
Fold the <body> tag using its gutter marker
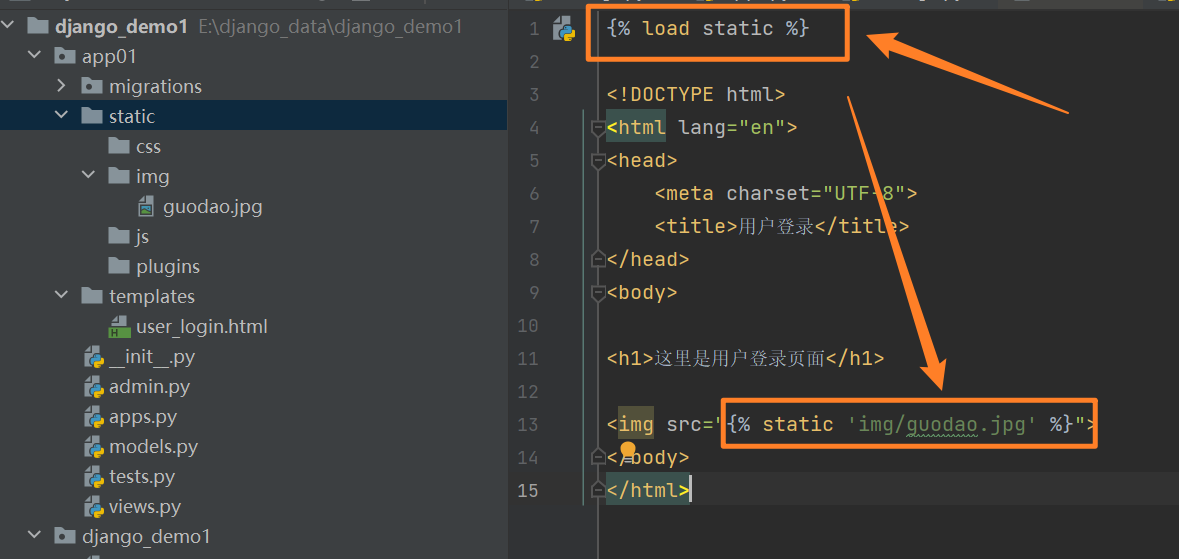click(598, 292)
